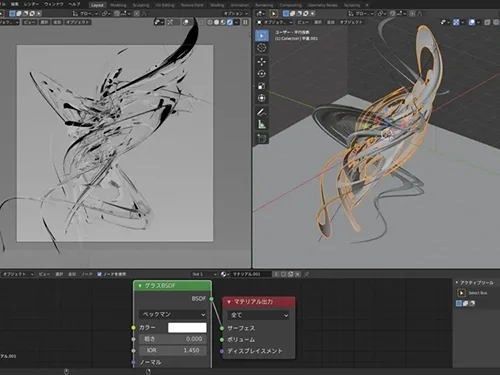Choose the set-selection mode icon in right viewport header

coord(286,14)
